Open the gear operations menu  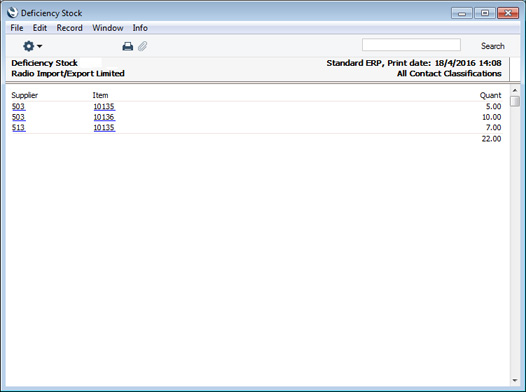[x=32, y=46]
